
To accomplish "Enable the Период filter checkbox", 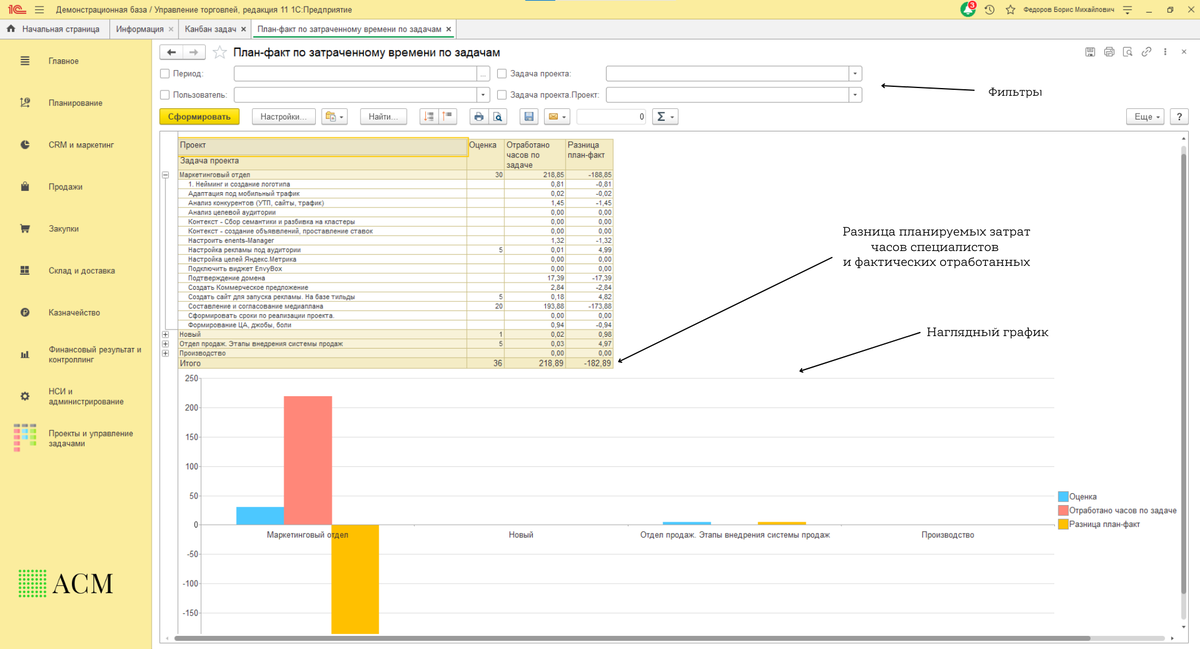I will [165, 74].
